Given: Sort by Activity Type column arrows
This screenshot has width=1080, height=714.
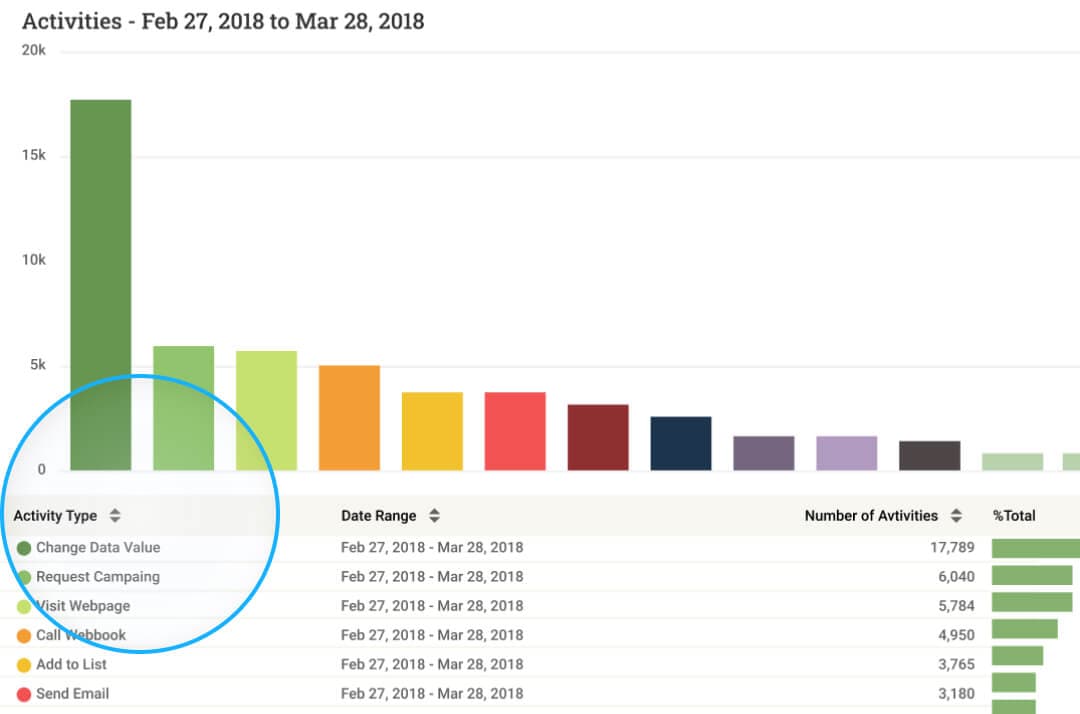Looking at the screenshot, I should pos(115,516).
